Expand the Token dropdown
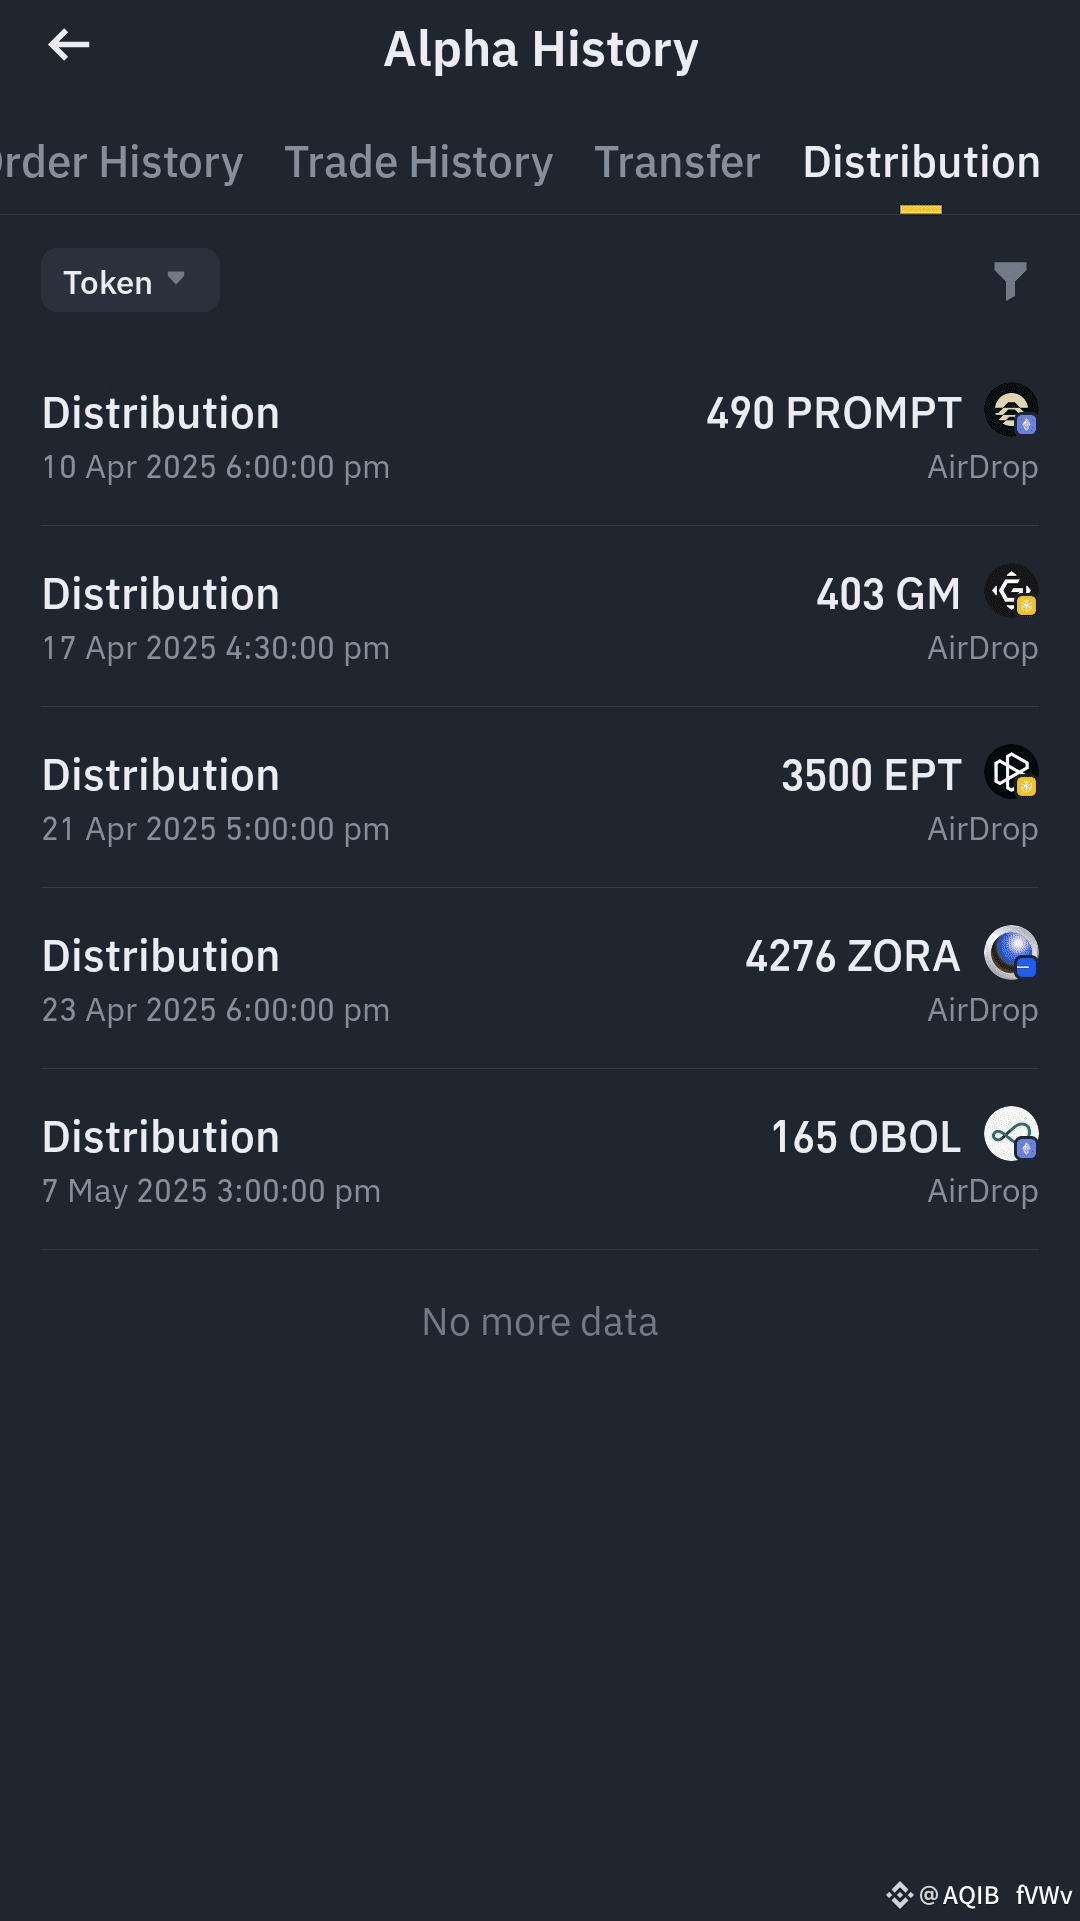The width and height of the screenshot is (1080, 1921). point(130,280)
